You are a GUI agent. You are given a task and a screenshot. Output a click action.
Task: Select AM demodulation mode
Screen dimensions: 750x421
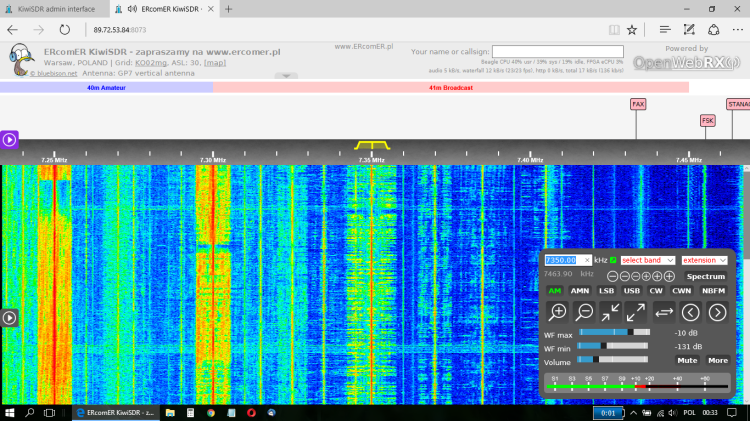[x=555, y=291]
